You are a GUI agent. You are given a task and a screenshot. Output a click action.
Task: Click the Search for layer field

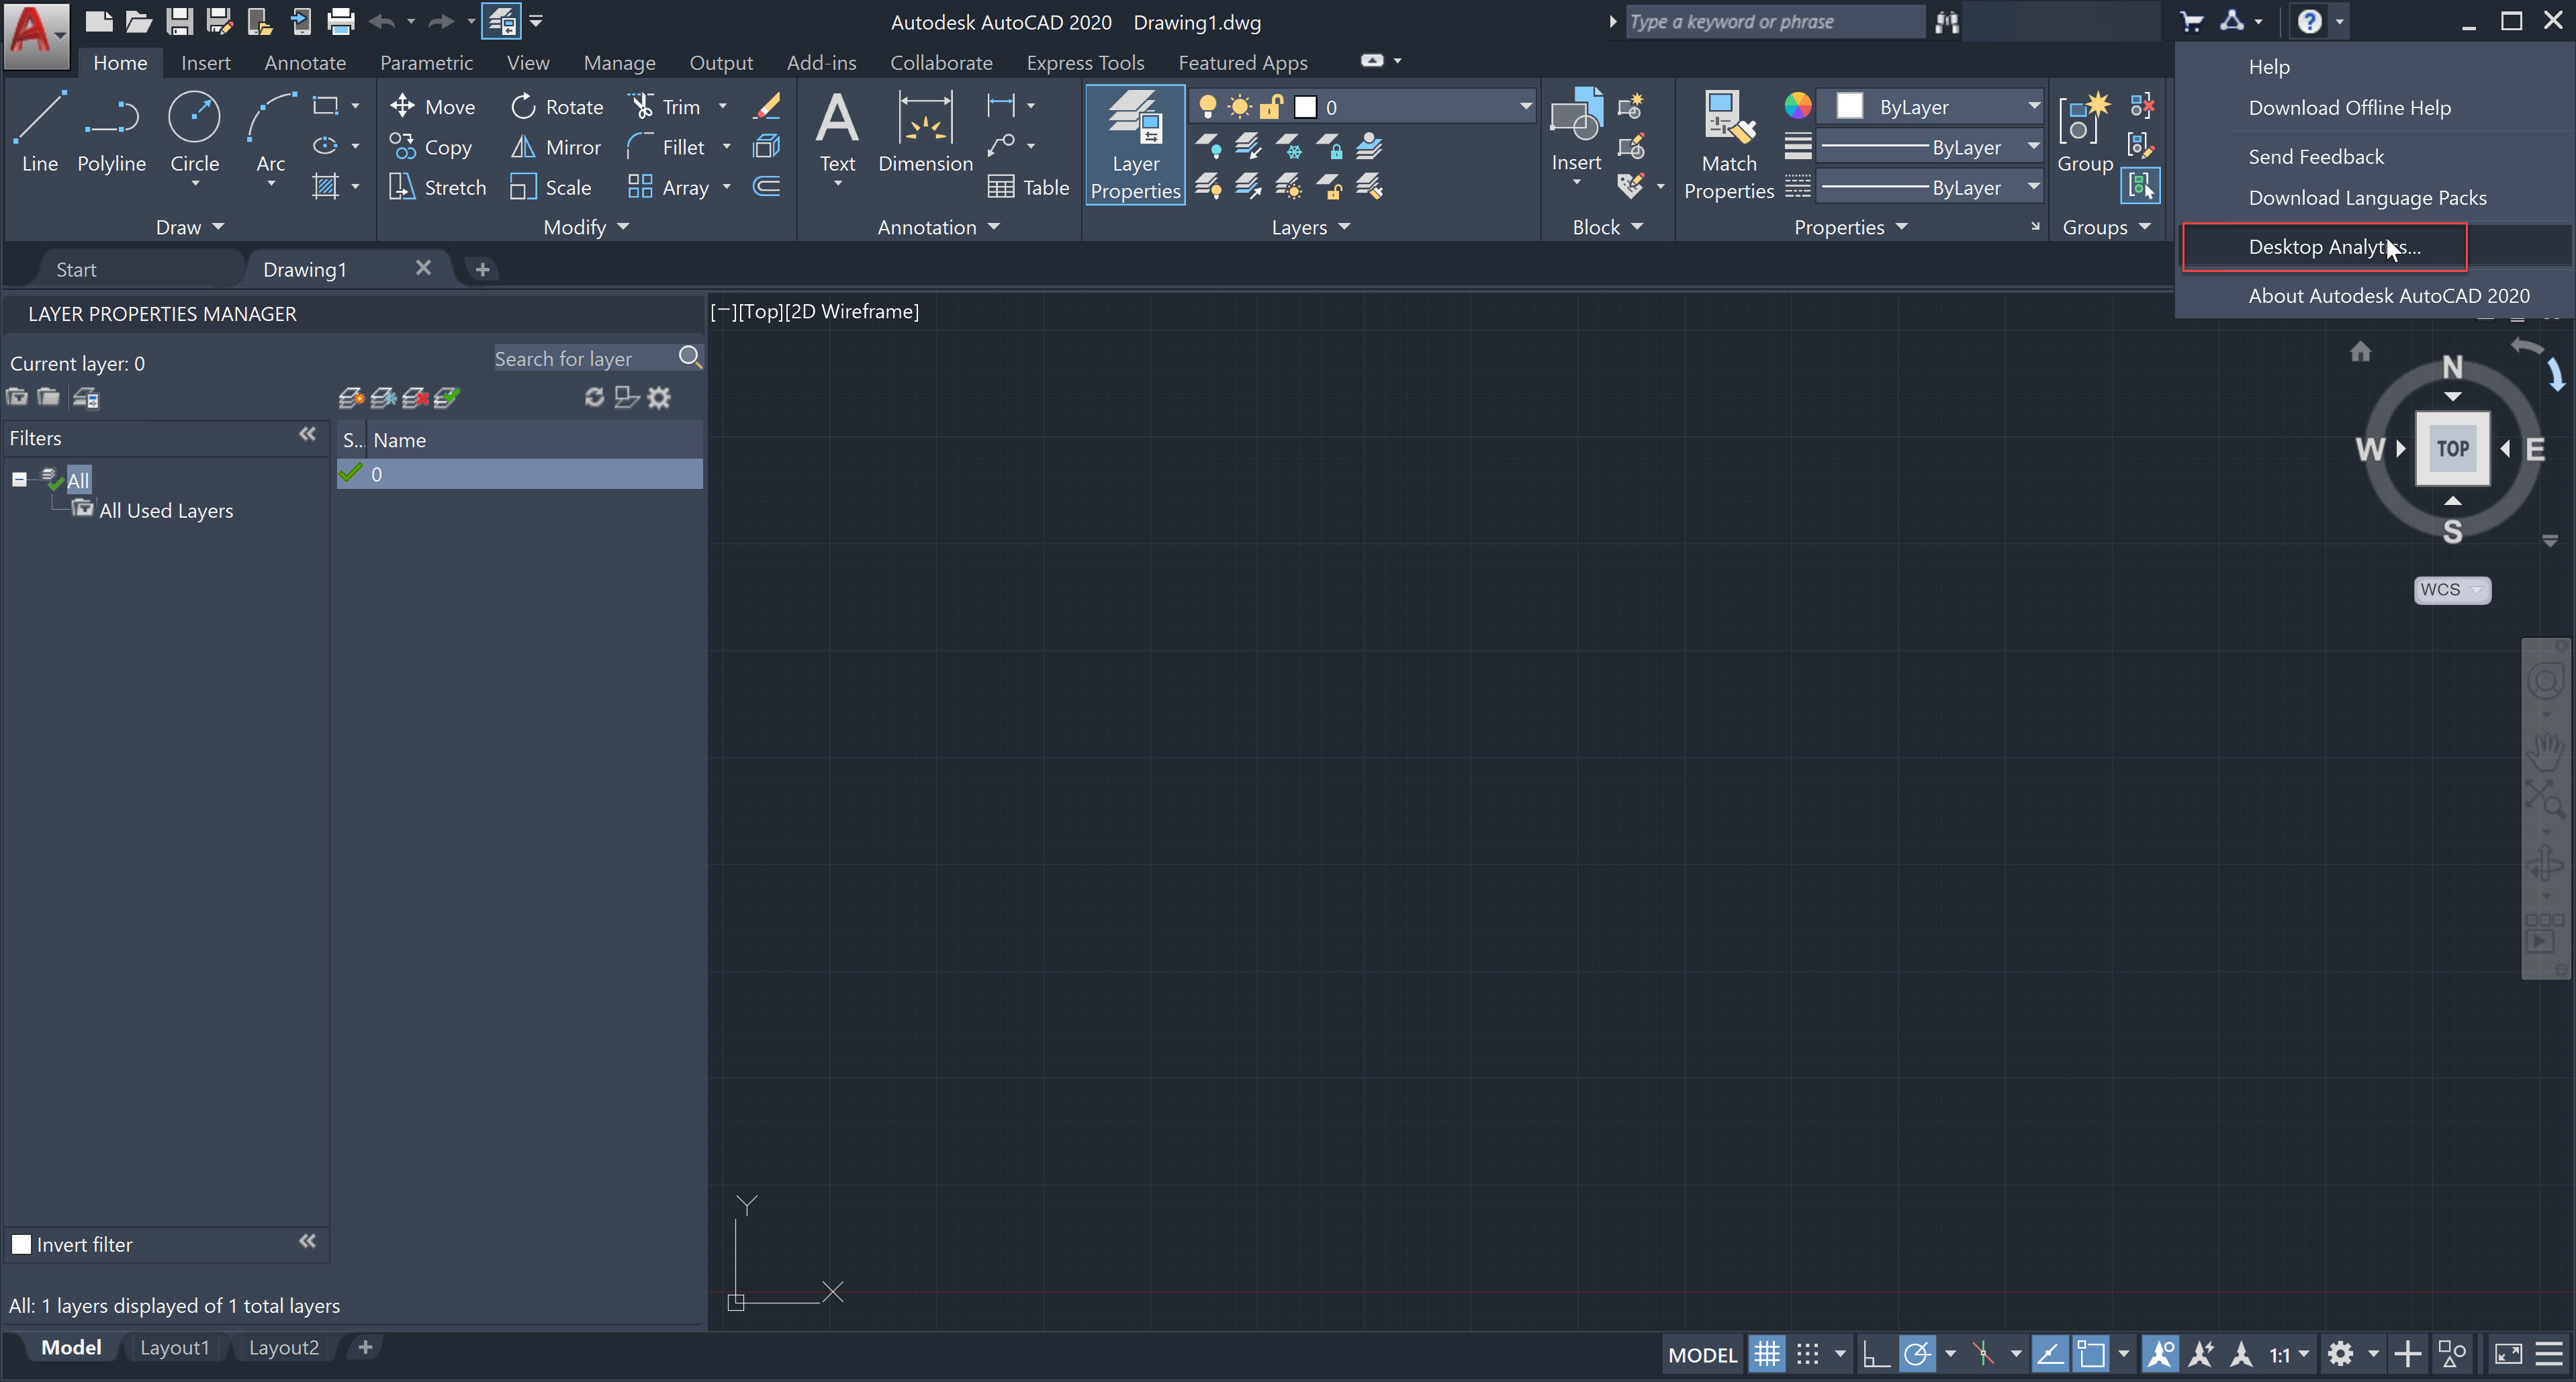[x=582, y=358]
